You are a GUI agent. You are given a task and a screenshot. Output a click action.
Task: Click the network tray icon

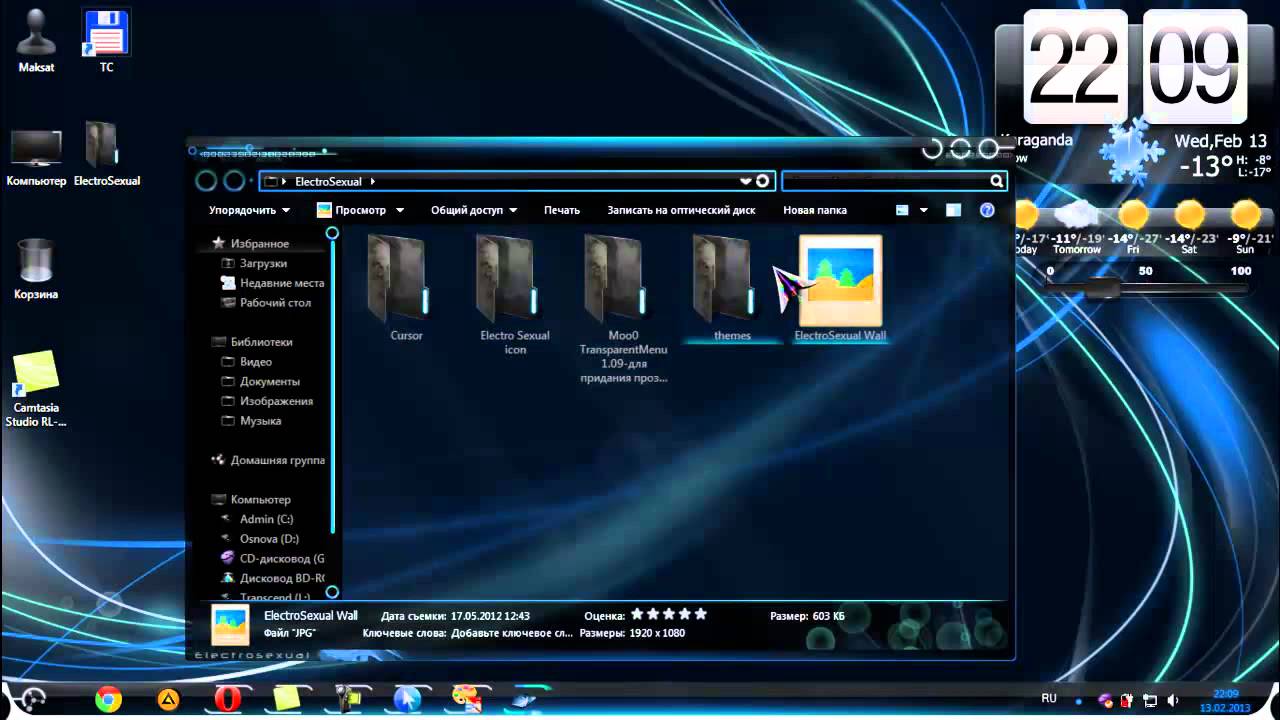click(x=1150, y=700)
